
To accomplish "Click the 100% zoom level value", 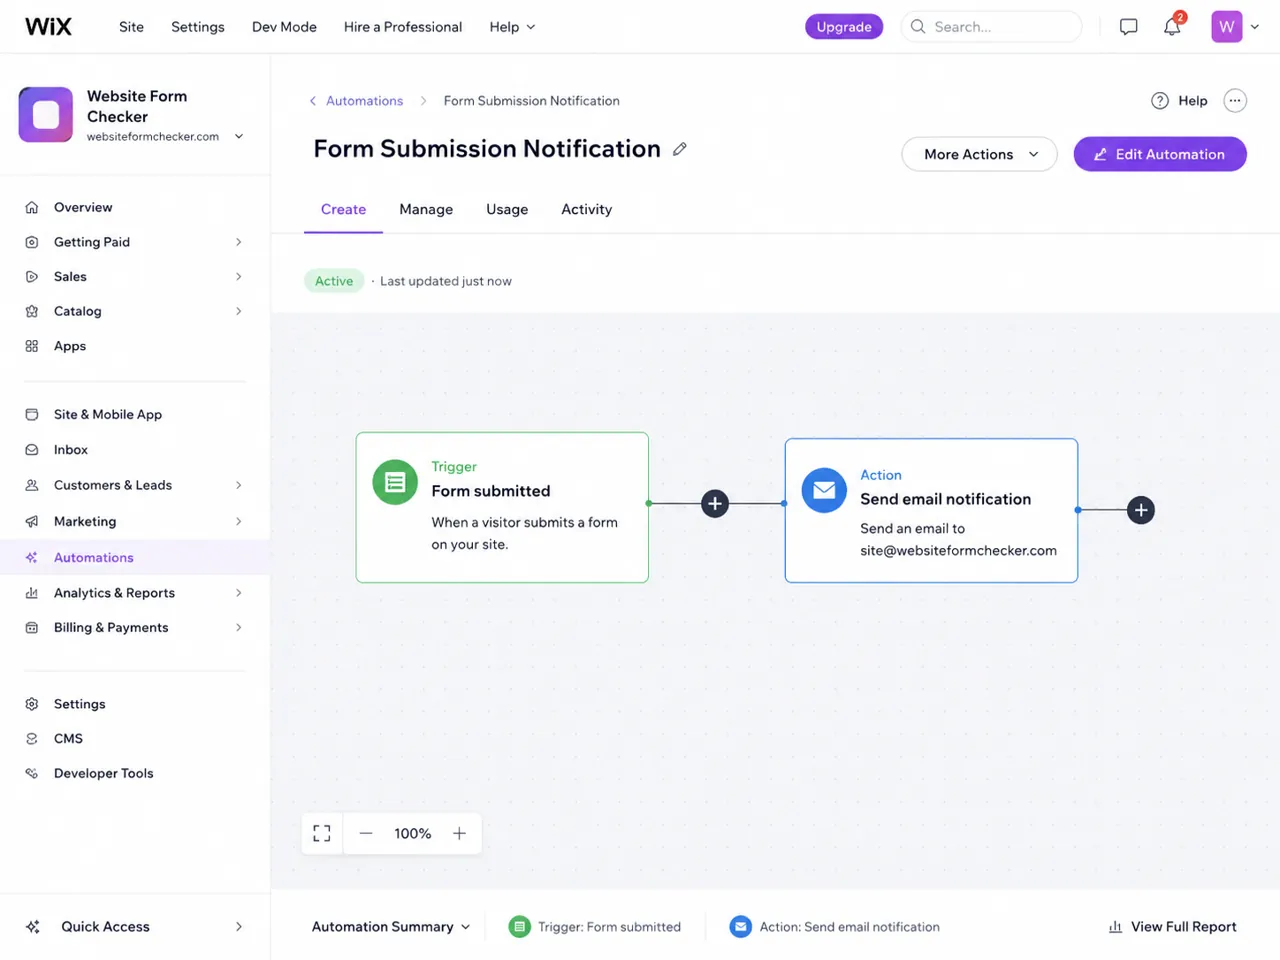I will click(x=412, y=833).
